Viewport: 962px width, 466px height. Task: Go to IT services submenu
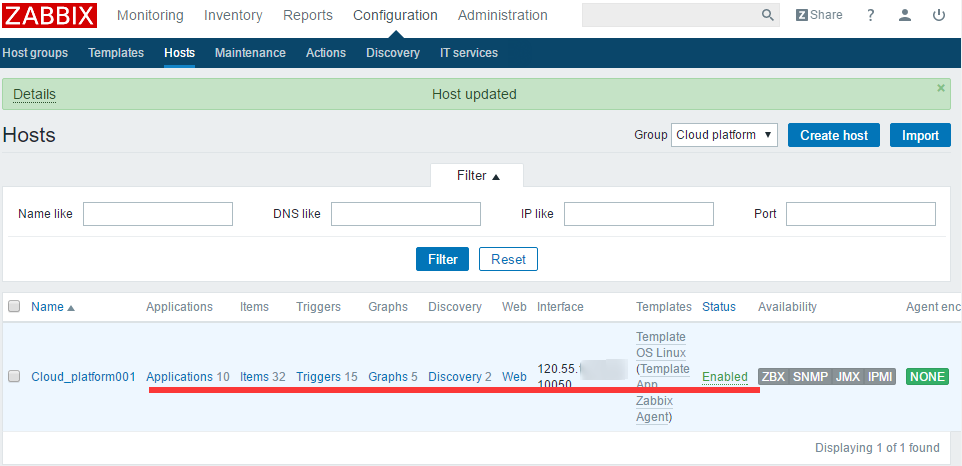pos(469,53)
